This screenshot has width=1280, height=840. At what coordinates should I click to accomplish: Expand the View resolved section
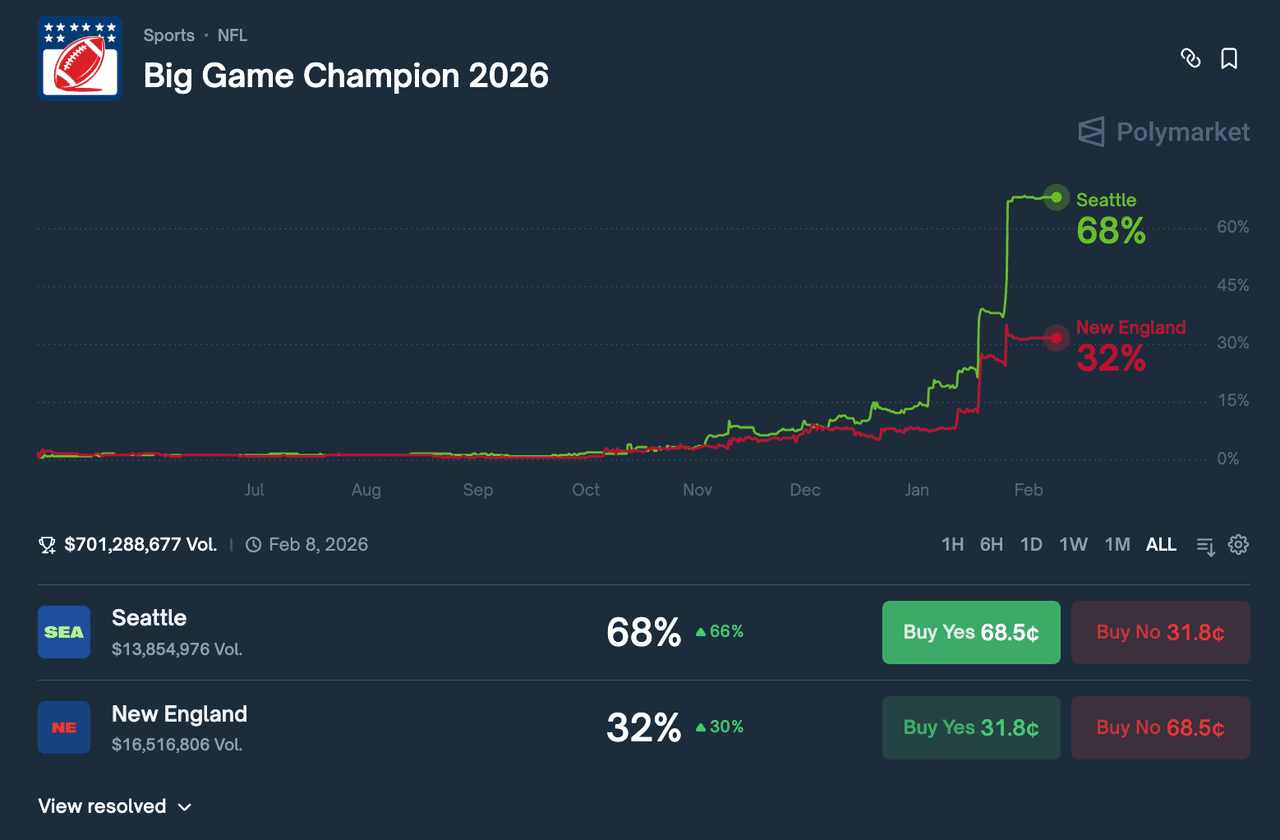click(114, 806)
